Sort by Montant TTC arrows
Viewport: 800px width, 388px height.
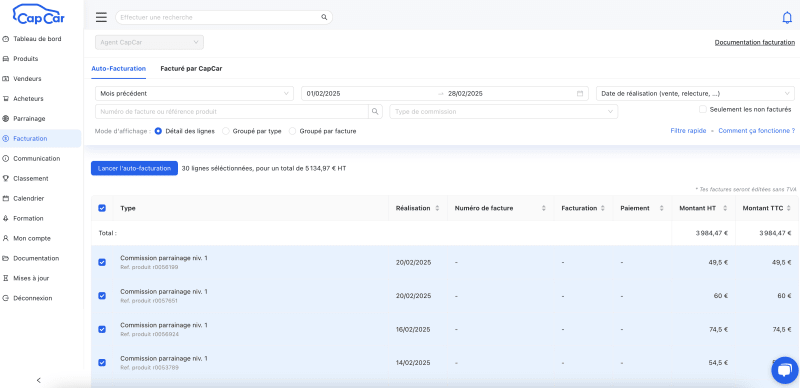(790, 208)
